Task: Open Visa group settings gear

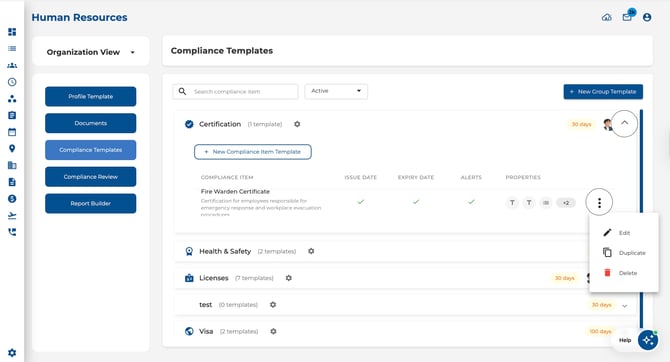Action: pos(273,331)
